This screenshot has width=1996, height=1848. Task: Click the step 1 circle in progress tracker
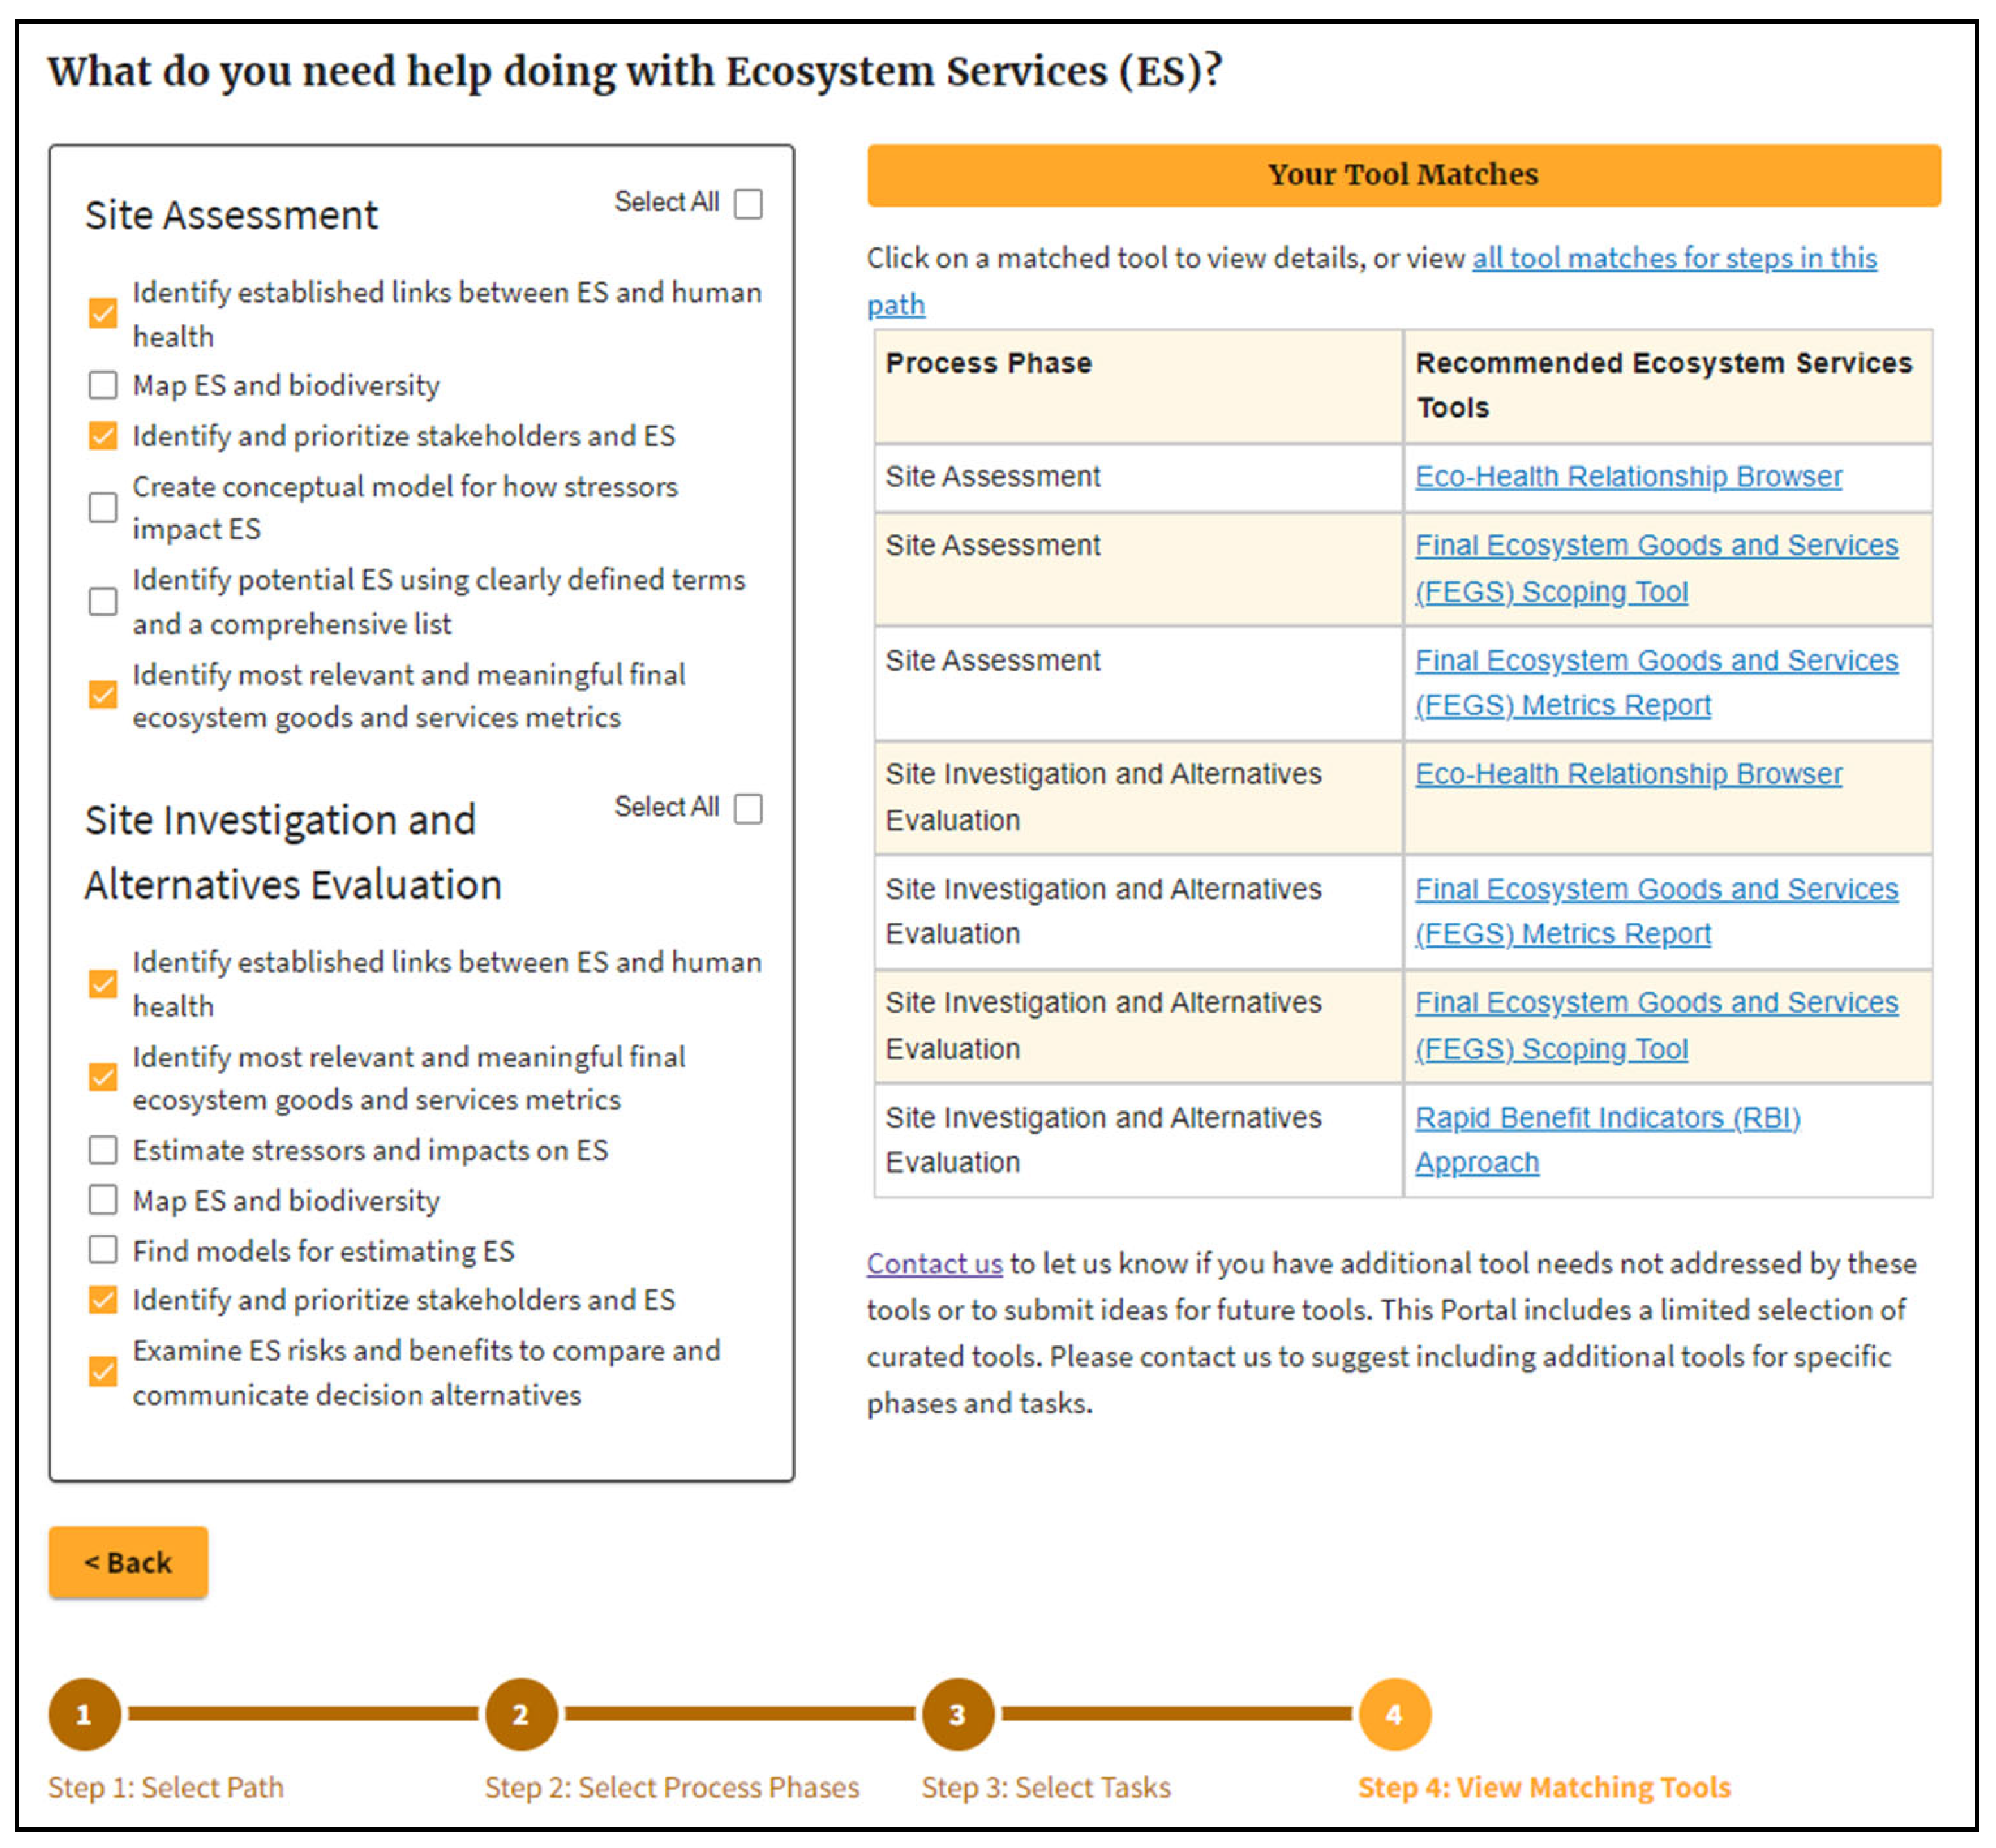pyautogui.click(x=84, y=1714)
